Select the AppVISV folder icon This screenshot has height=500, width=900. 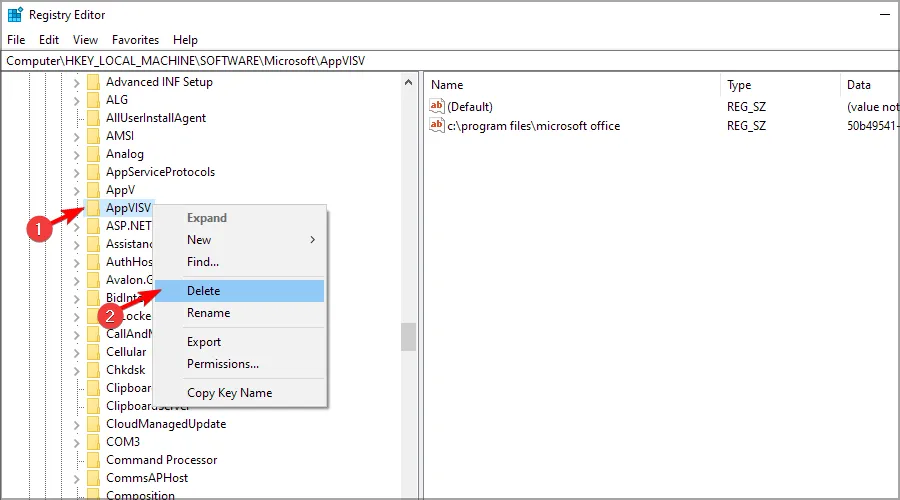tap(93, 208)
